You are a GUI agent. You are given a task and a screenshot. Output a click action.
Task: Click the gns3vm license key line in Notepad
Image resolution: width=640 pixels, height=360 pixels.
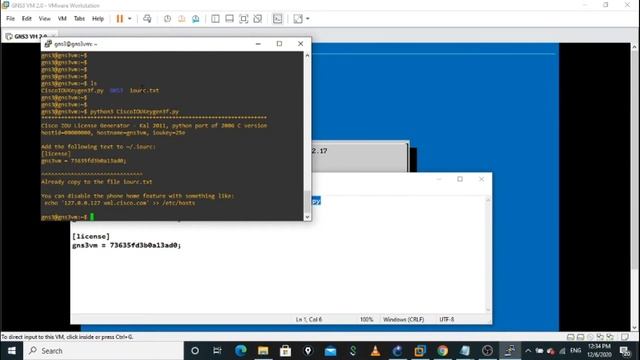click(x=127, y=245)
